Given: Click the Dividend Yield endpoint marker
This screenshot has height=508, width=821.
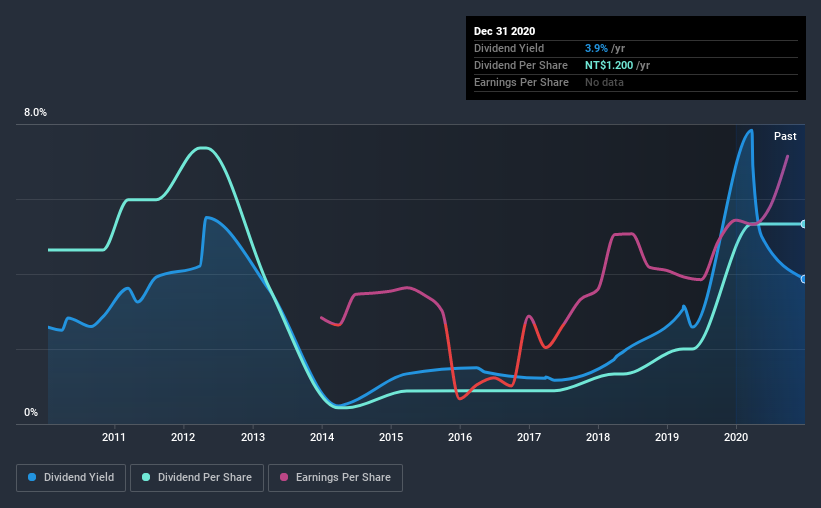Looking at the screenshot, I should point(804,279).
